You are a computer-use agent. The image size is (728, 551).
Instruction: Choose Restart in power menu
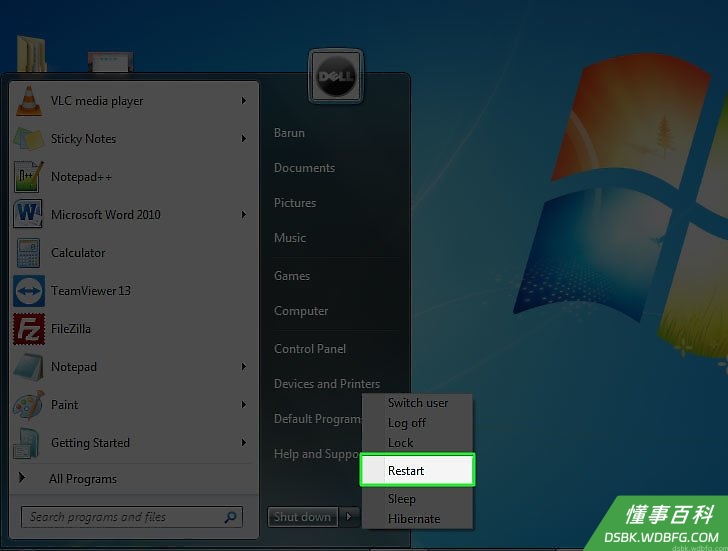418,470
